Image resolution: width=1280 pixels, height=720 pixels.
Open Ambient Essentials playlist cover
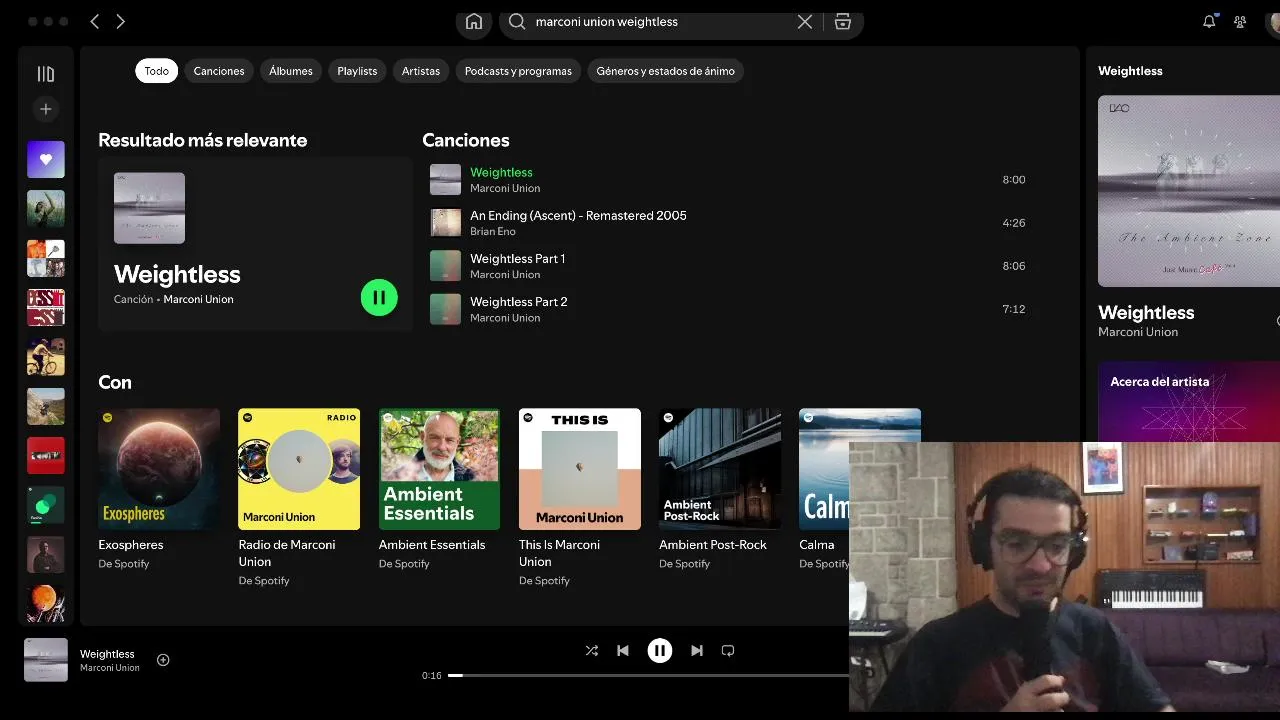[x=439, y=469]
